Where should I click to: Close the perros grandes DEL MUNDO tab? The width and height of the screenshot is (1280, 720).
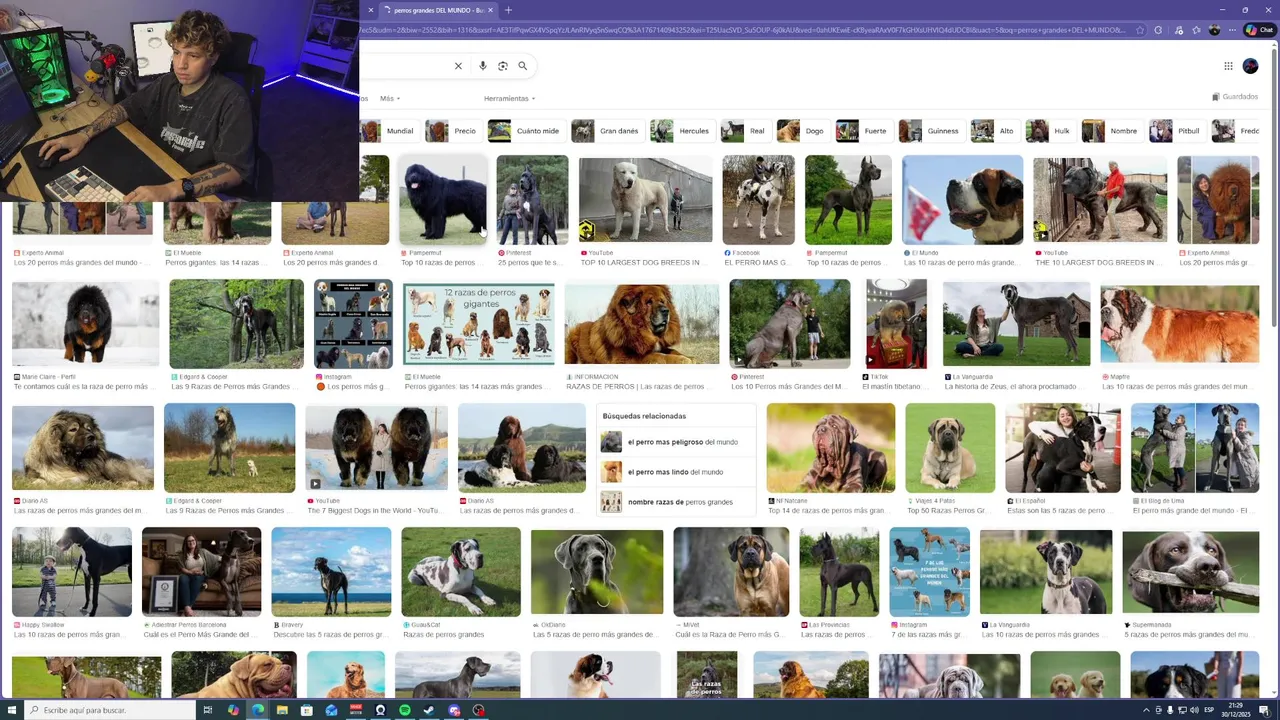point(490,10)
